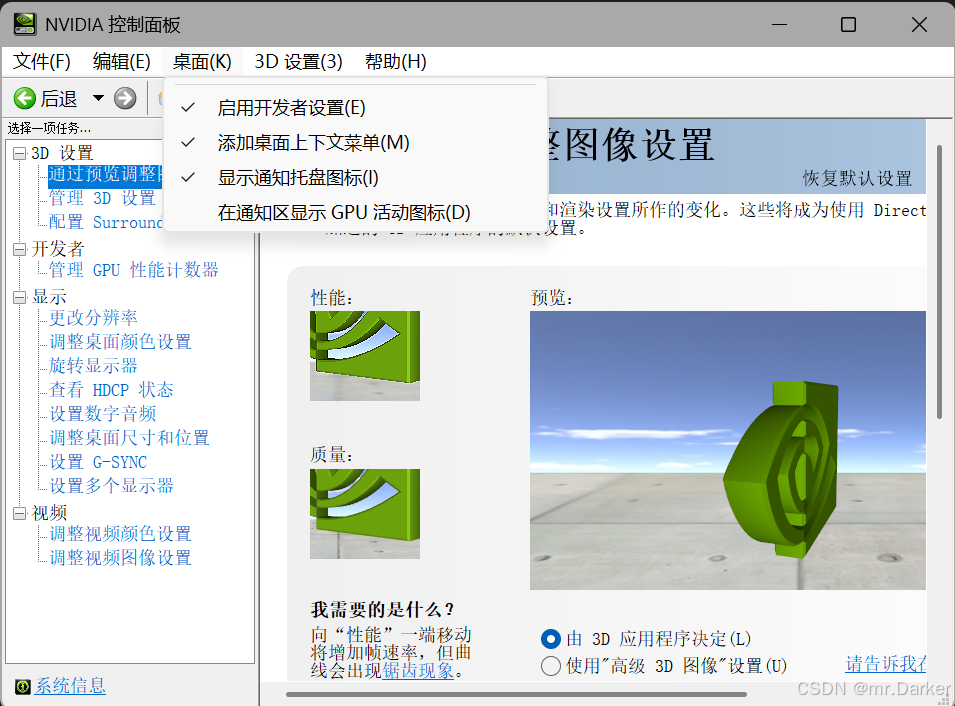Open the 帮助(H) menu
Viewport: 955px width, 706px height.
click(395, 62)
